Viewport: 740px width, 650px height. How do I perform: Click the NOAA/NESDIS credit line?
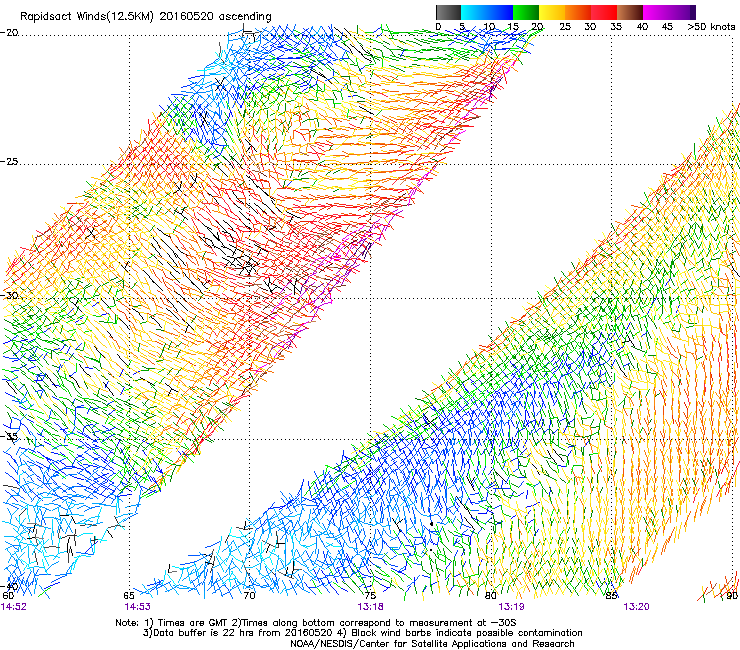point(432,644)
